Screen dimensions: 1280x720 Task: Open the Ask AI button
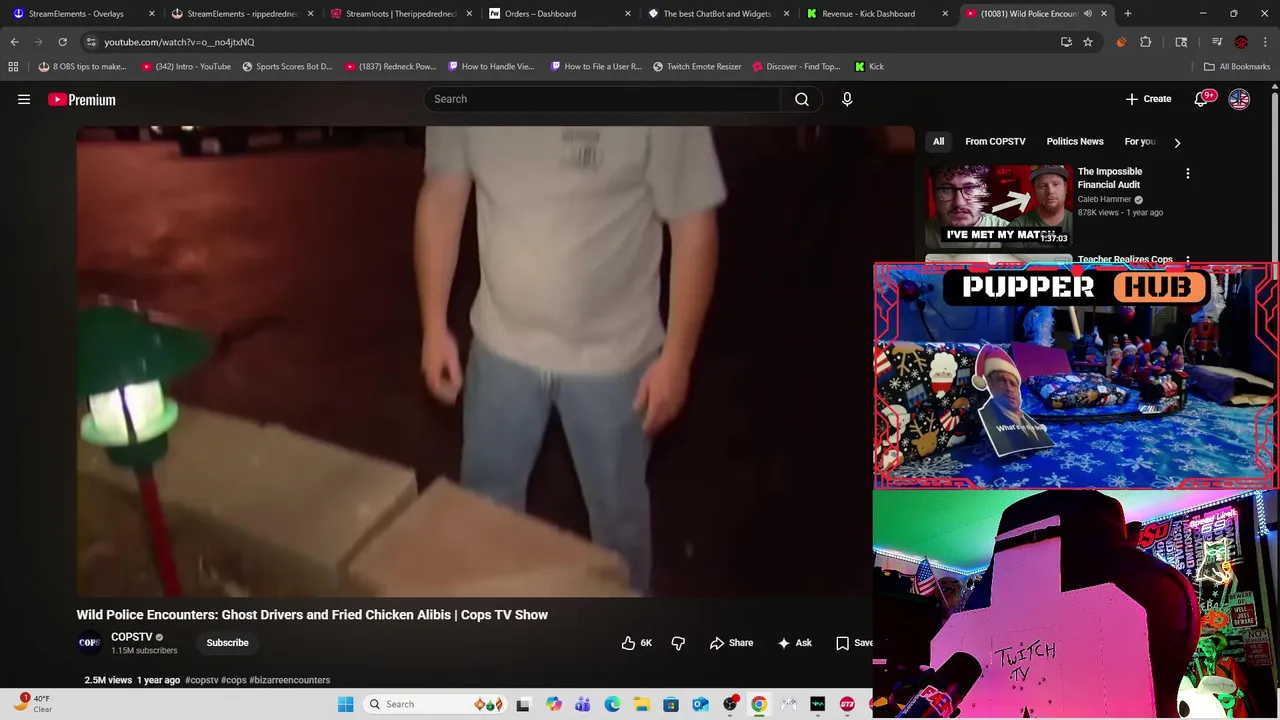795,643
